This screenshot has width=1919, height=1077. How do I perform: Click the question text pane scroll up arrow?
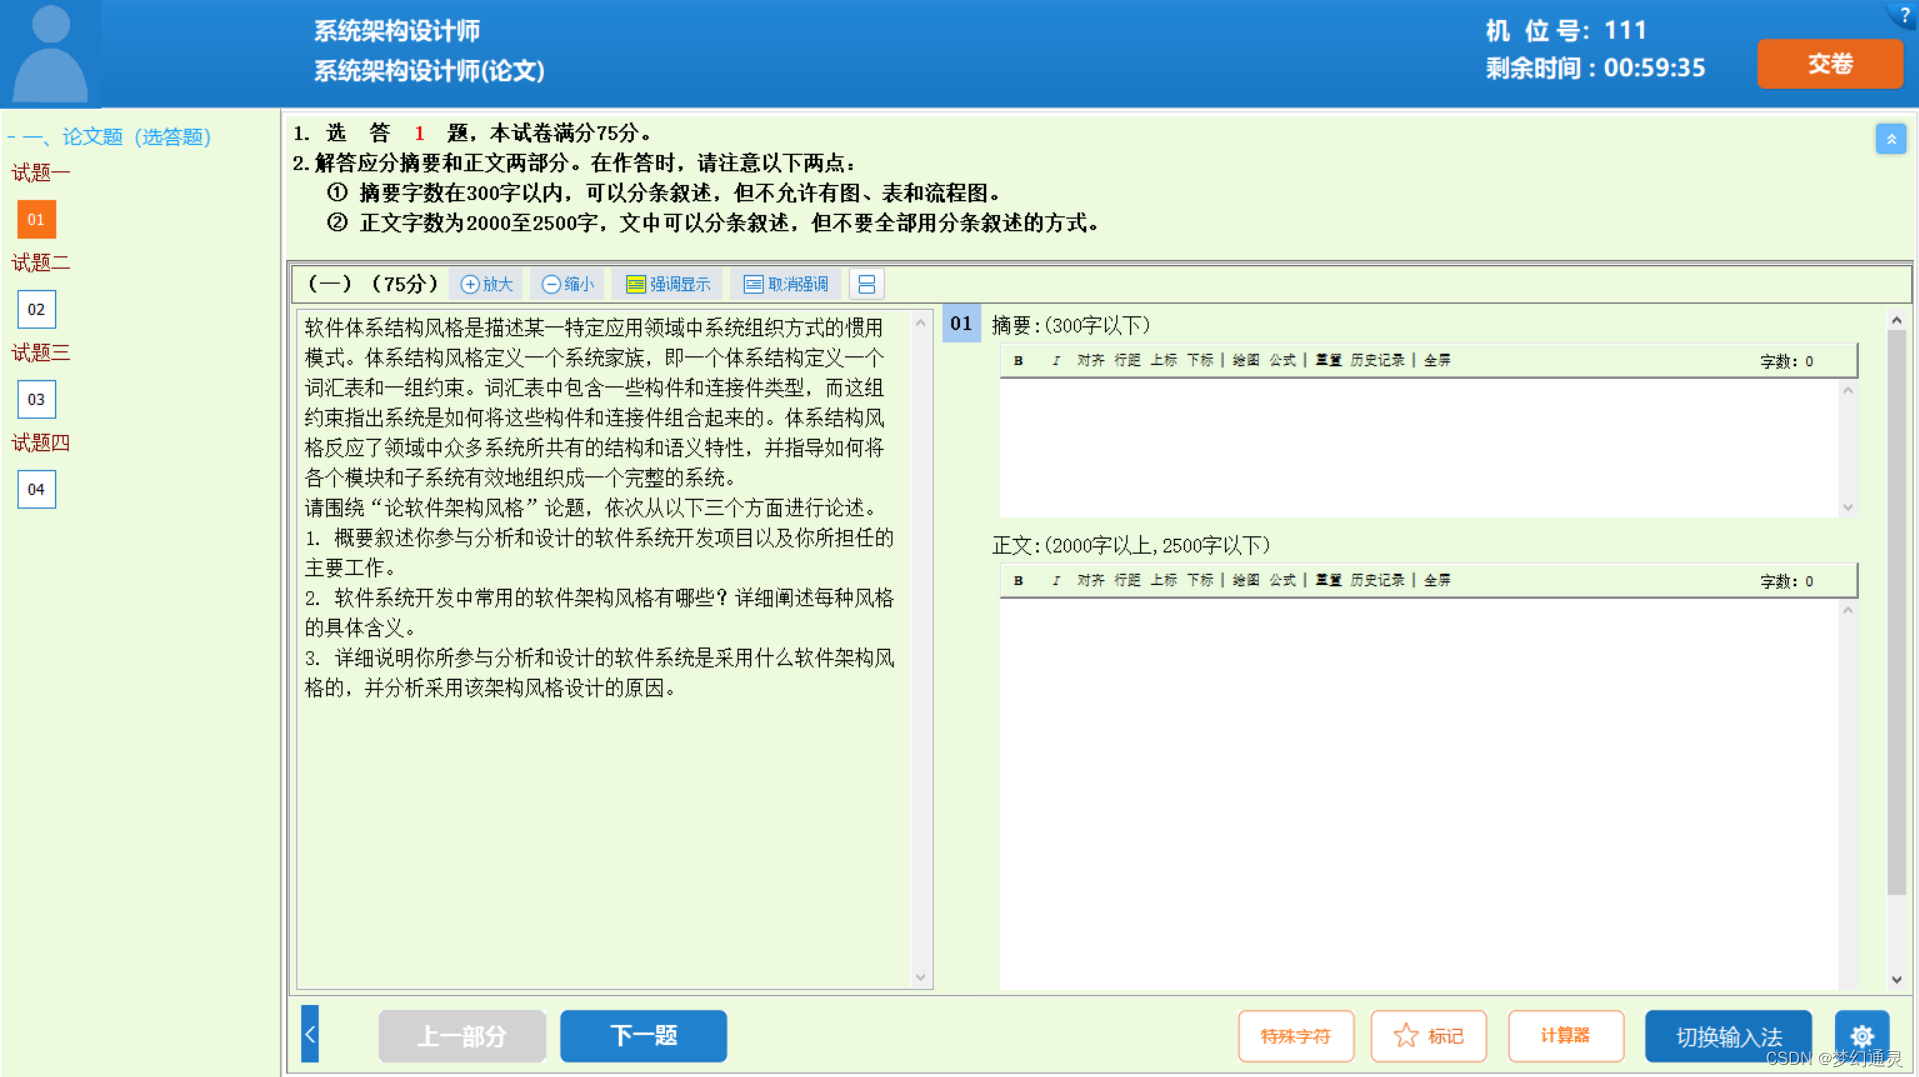coord(921,322)
